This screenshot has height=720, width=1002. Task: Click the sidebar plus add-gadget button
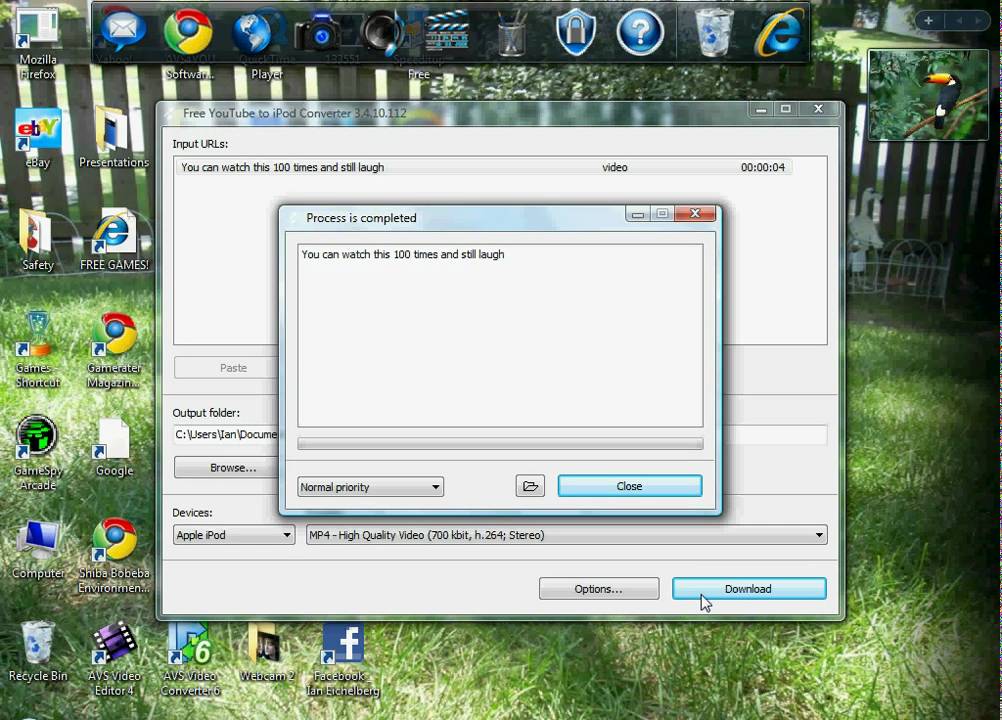tap(929, 20)
